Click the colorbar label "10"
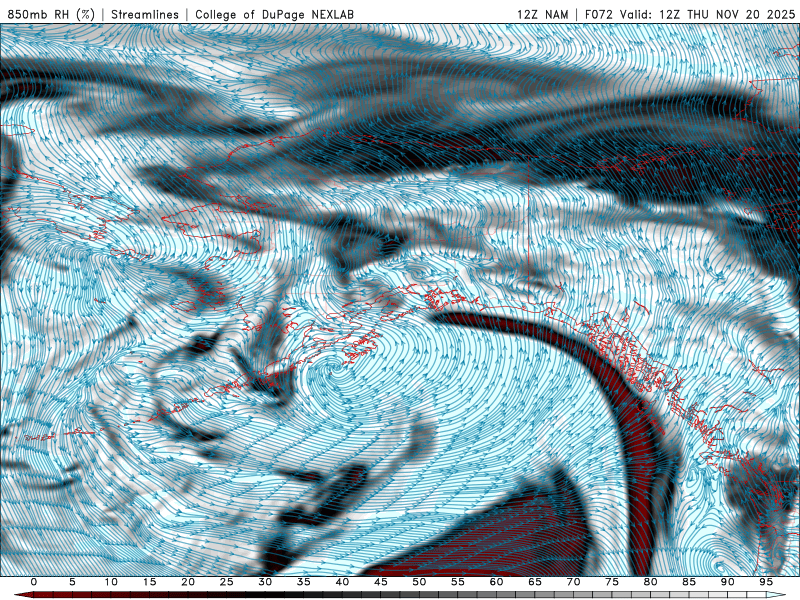 pyautogui.click(x=111, y=582)
